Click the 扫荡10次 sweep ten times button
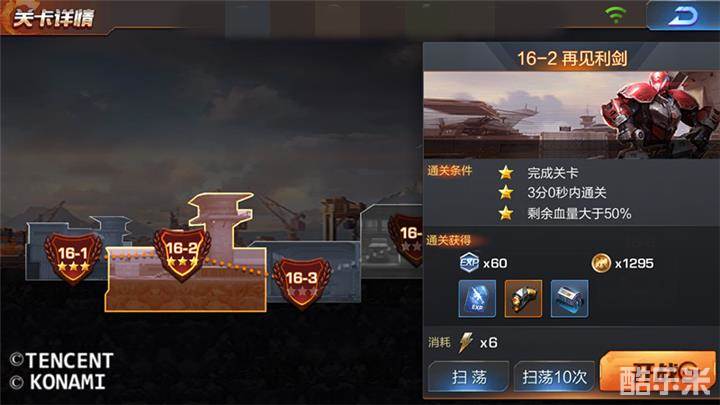The width and height of the screenshot is (720, 405). (554, 377)
